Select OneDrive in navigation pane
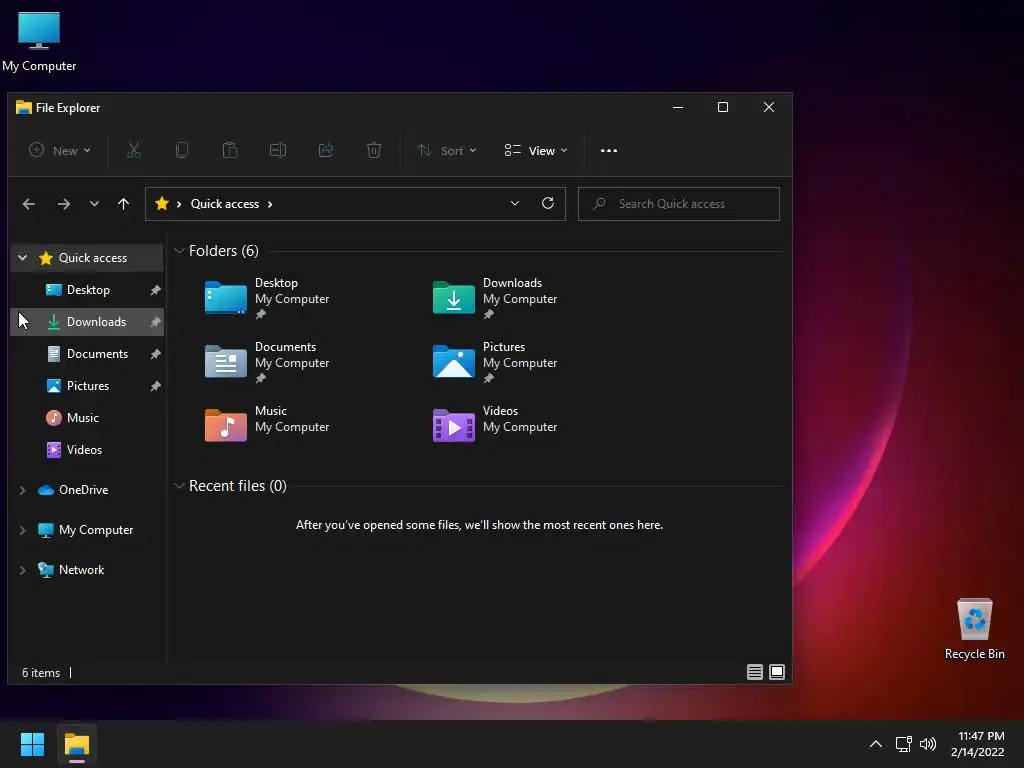Viewport: 1024px width, 768px height. coord(88,490)
